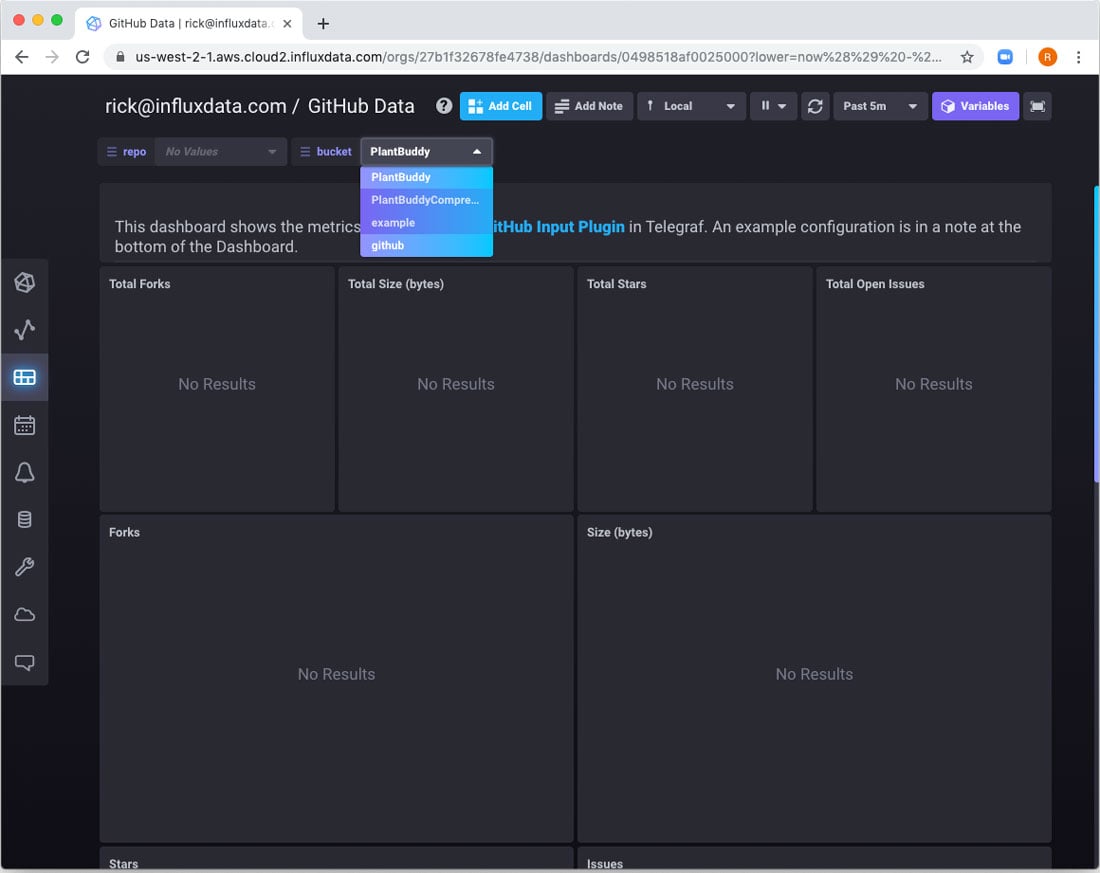Click the Add Cell button
The image size is (1100, 873).
pyautogui.click(x=500, y=106)
